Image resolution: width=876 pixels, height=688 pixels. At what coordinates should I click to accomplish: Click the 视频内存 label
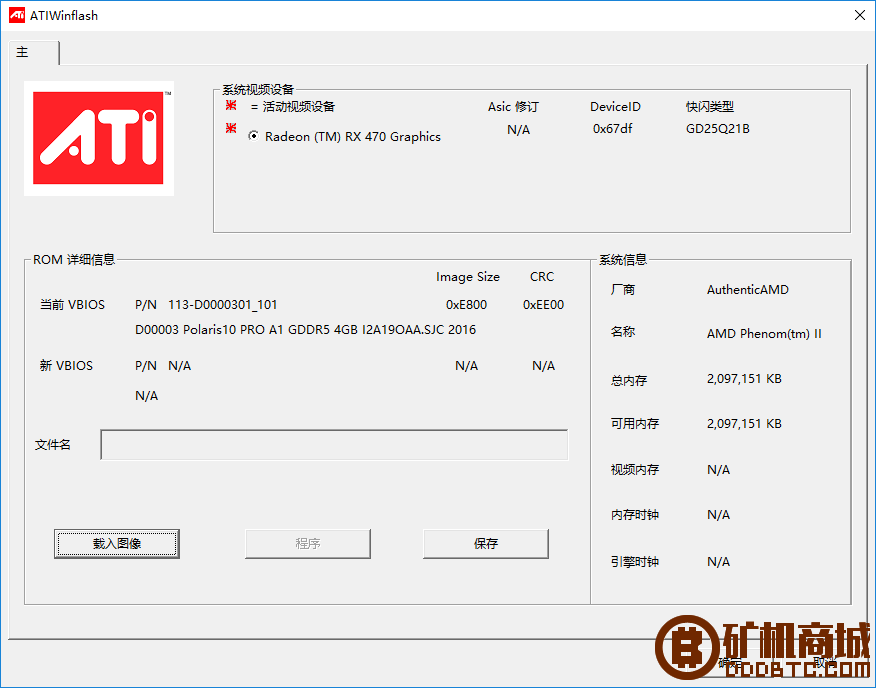click(635, 469)
